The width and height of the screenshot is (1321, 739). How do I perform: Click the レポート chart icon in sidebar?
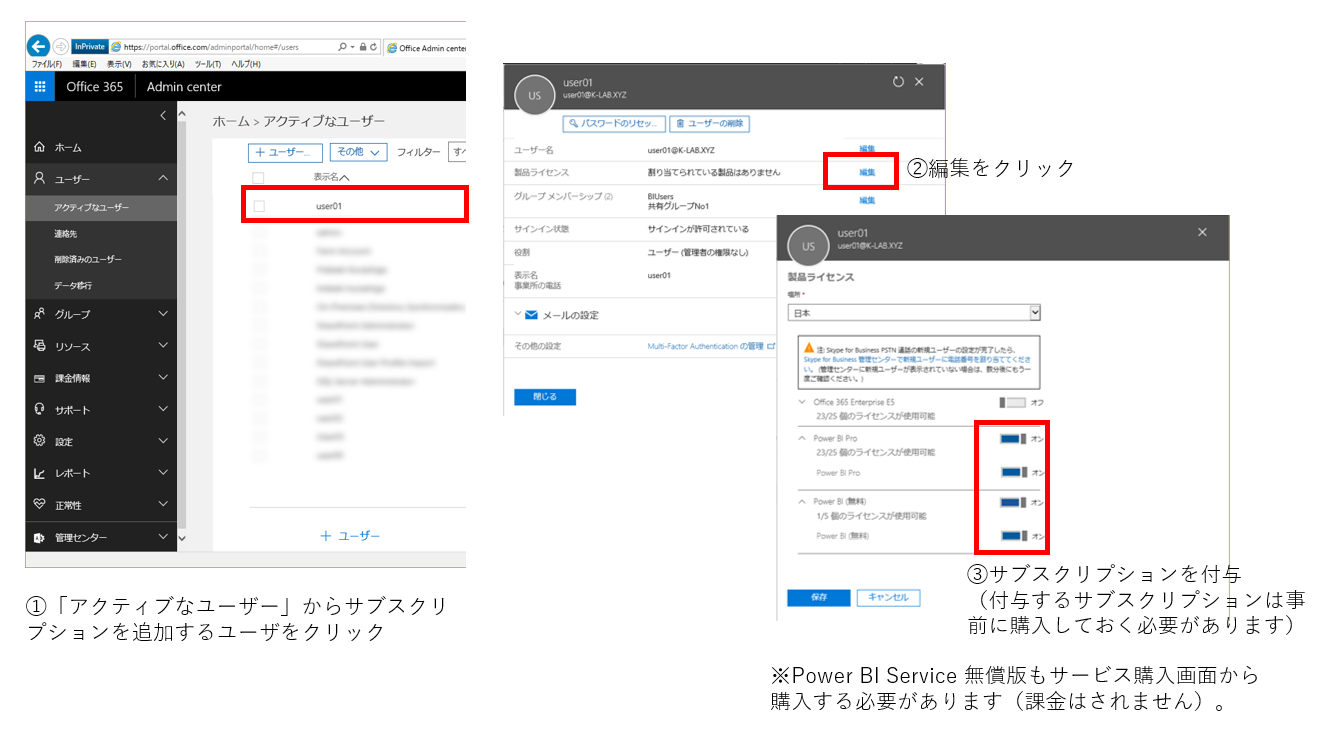(x=39, y=473)
